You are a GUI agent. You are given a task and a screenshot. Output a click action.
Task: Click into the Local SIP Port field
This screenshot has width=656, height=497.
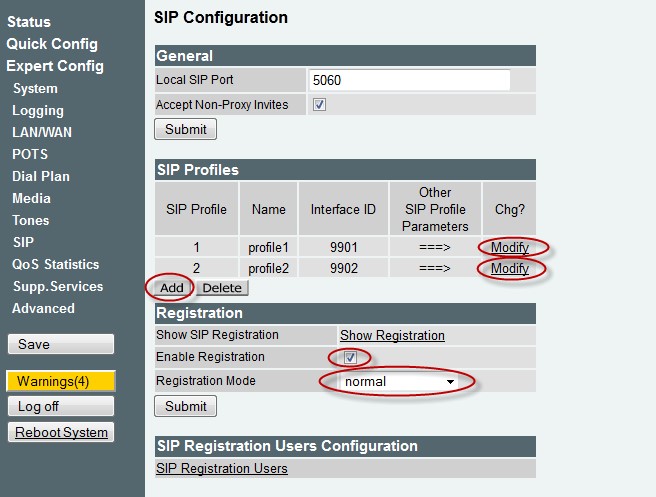[409, 80]
